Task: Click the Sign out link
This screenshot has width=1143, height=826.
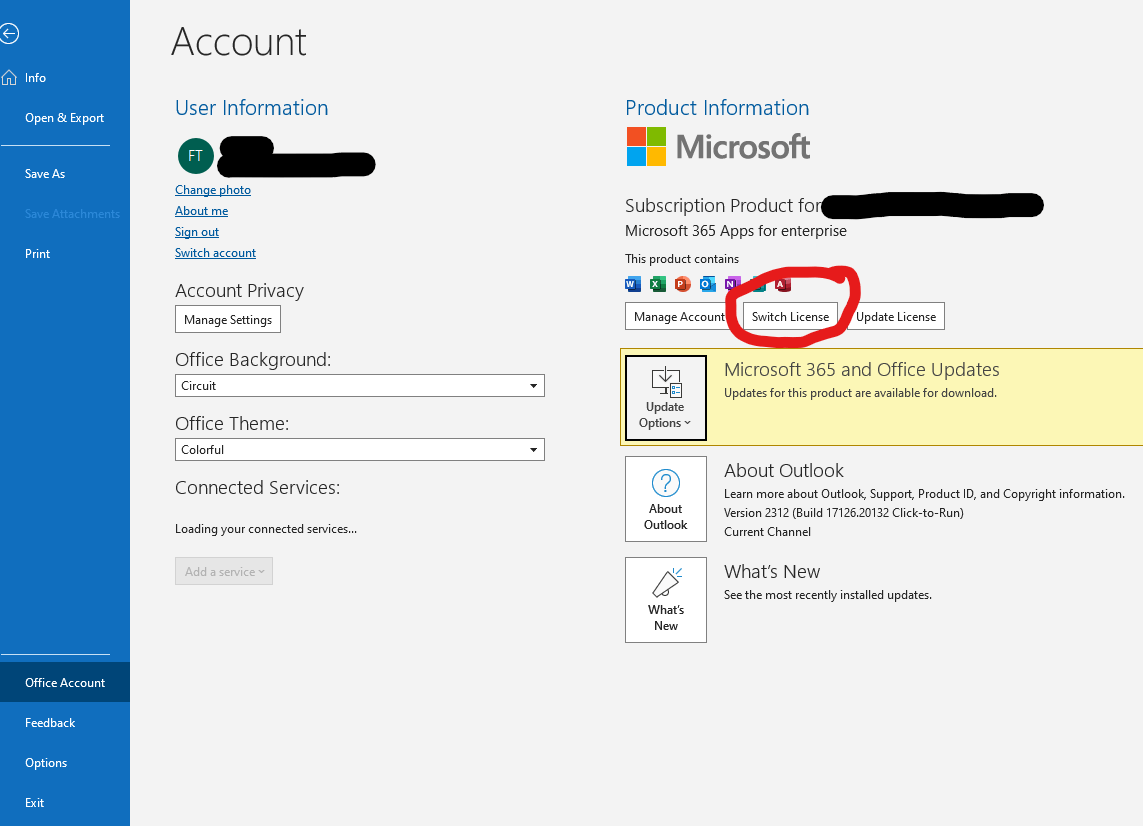Action: (x=197, y=231)
